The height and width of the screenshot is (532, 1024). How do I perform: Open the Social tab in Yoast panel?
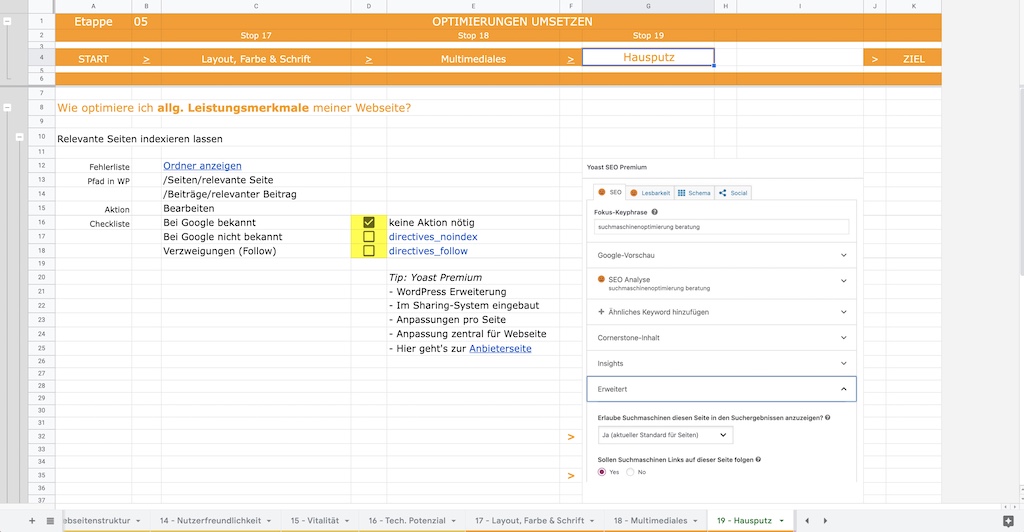733,193
